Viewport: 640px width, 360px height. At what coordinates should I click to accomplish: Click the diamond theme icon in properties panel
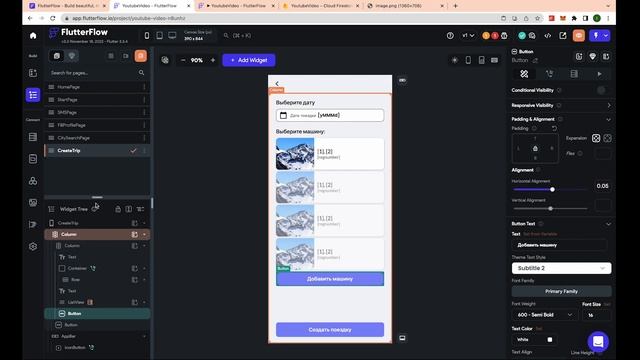click(592, 56)
